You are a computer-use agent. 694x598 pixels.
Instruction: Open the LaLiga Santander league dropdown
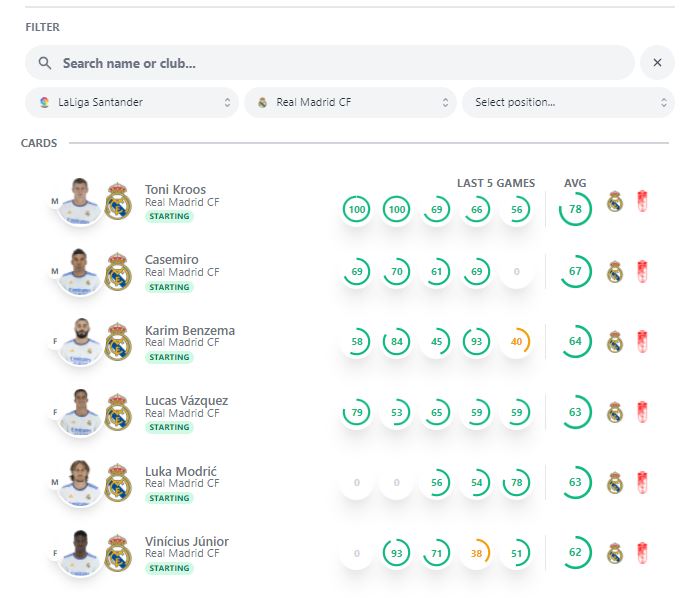coord(132,102)
